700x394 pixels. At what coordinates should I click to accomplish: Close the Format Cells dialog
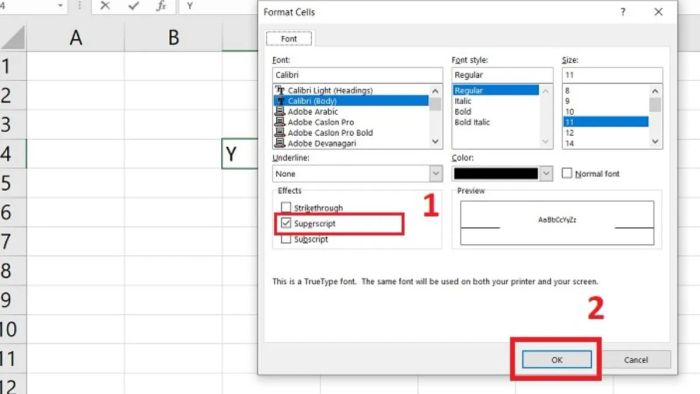click(x=658, y=12)
